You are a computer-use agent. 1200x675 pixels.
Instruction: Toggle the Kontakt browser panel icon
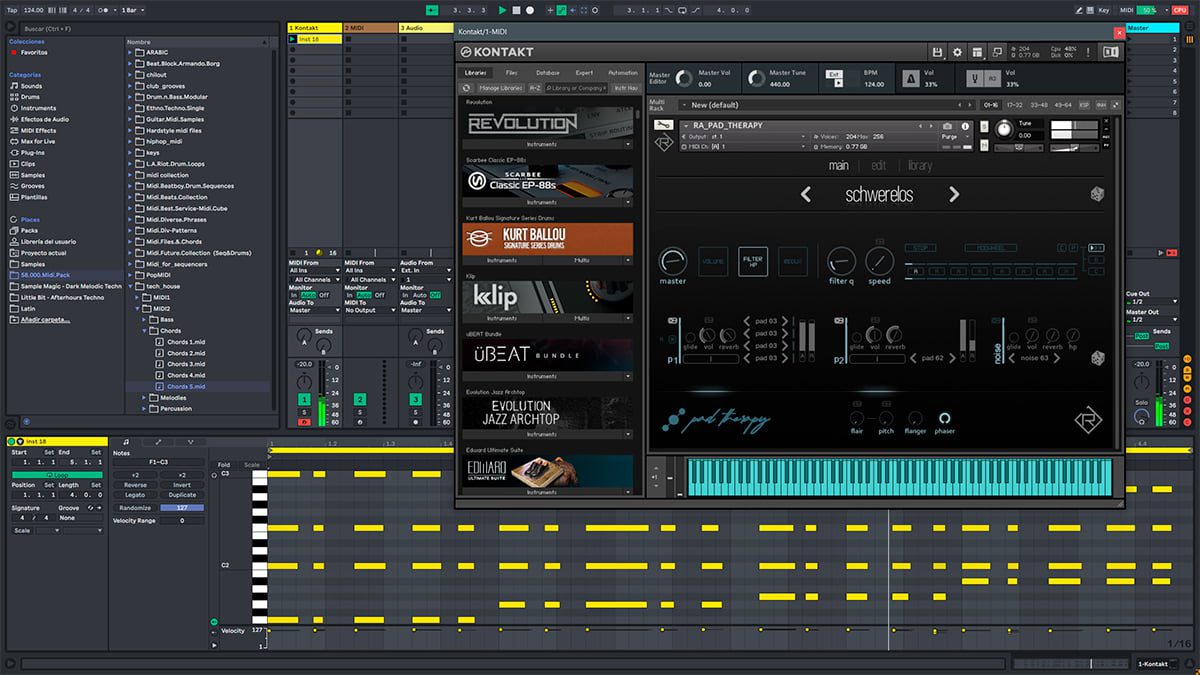[1110, 52]
